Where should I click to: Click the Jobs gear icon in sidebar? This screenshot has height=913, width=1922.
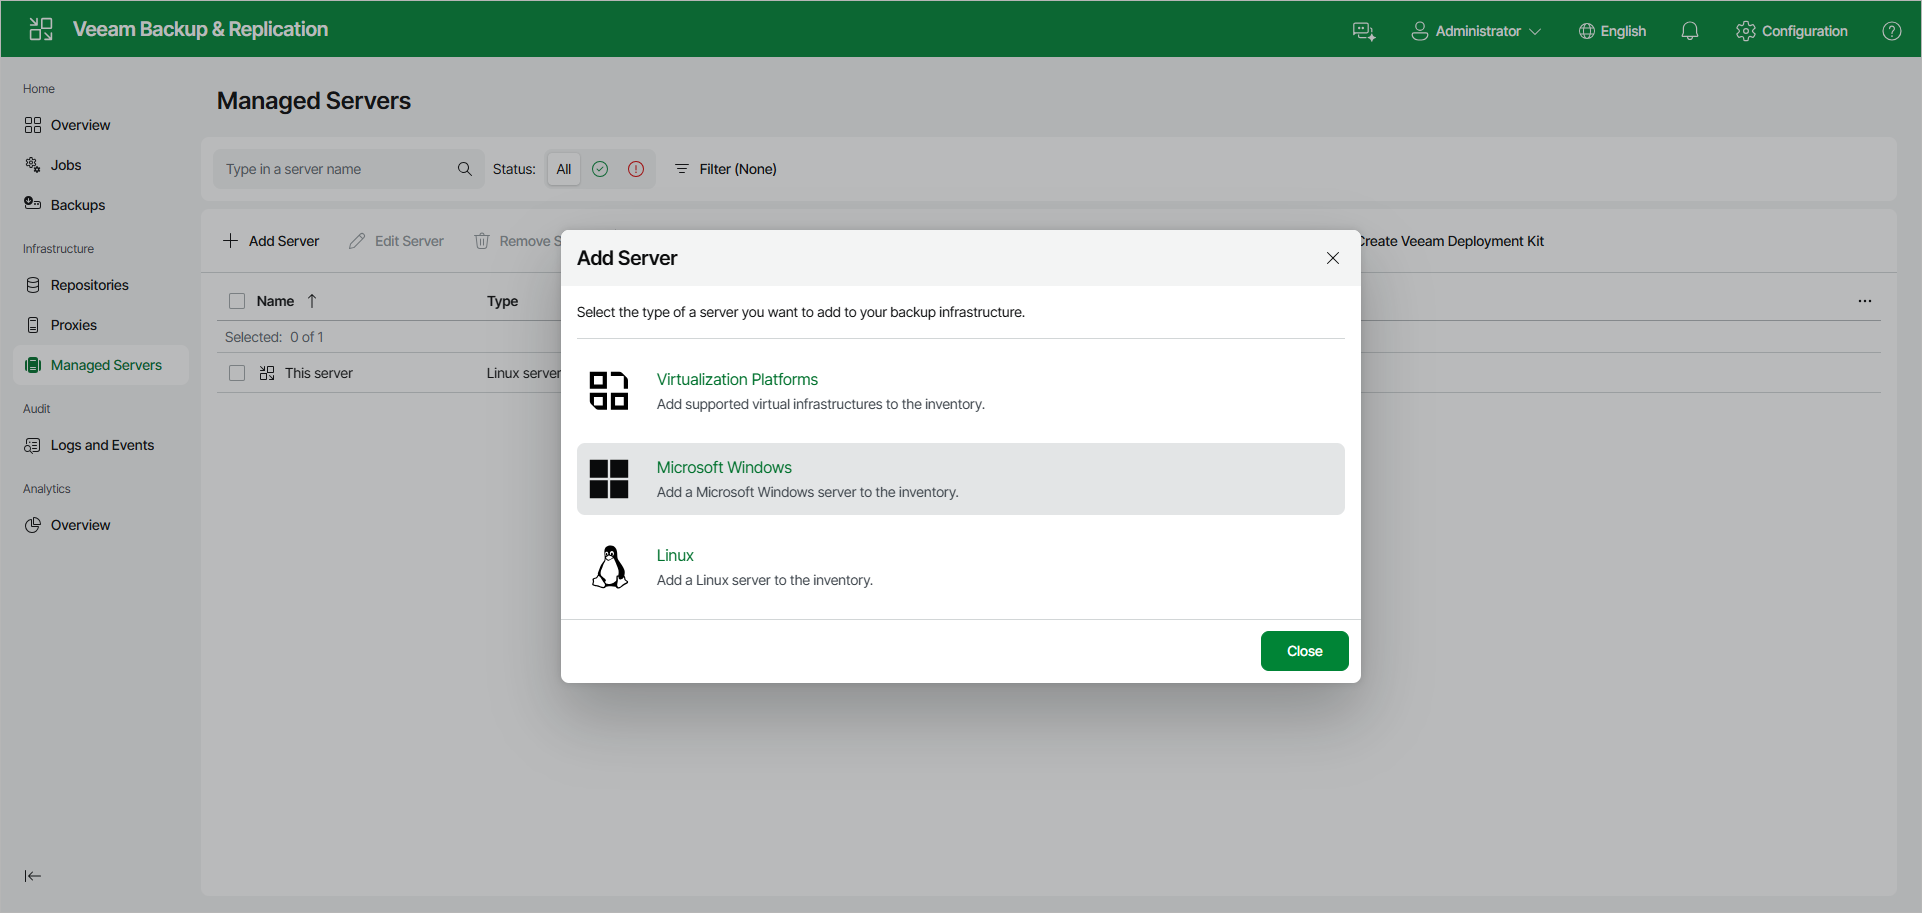click(33, 165)
